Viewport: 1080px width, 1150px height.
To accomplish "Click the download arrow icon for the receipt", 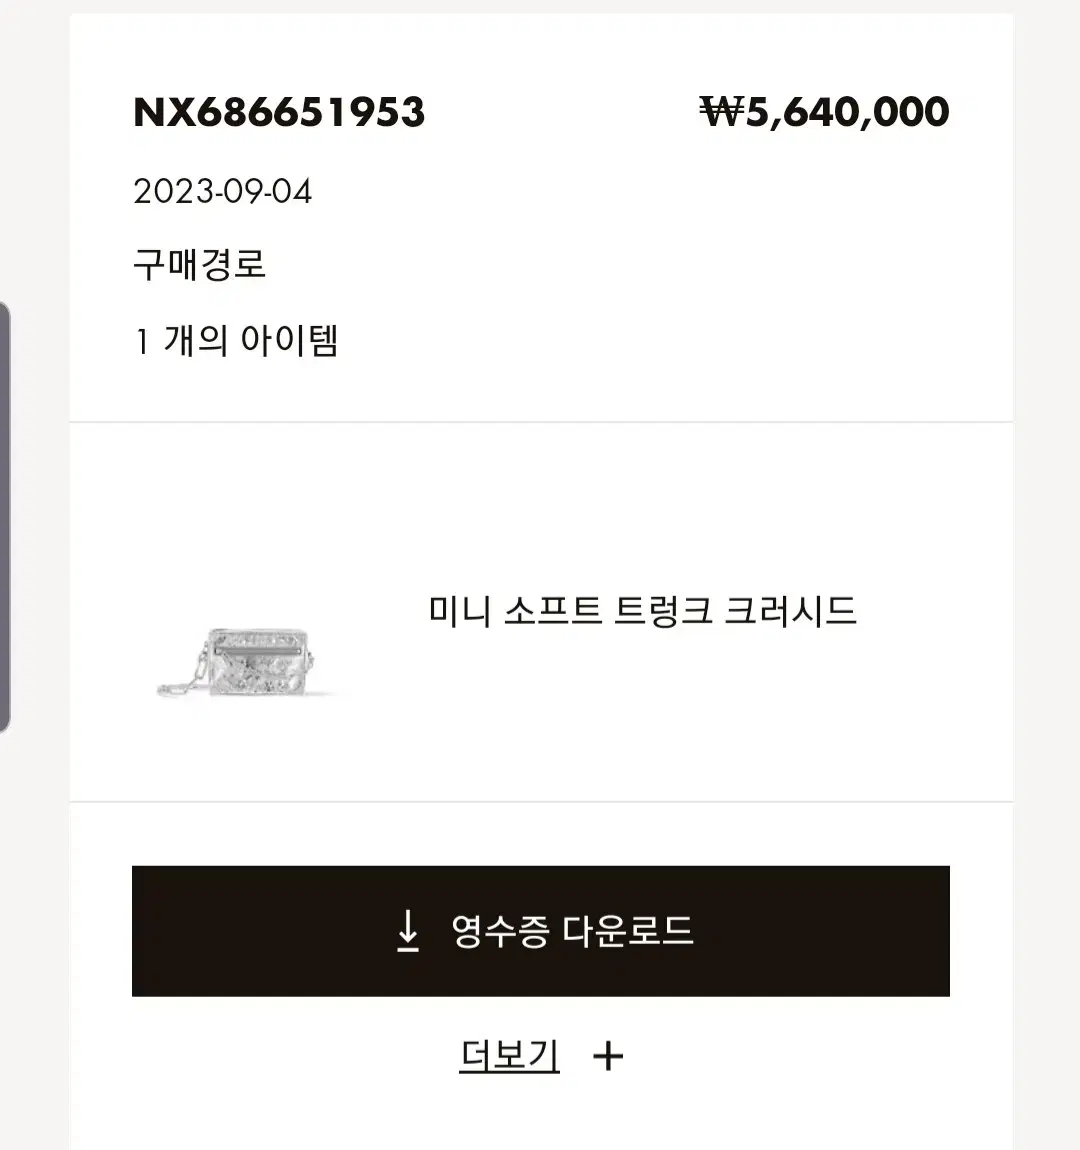I will tap(408, 931).
